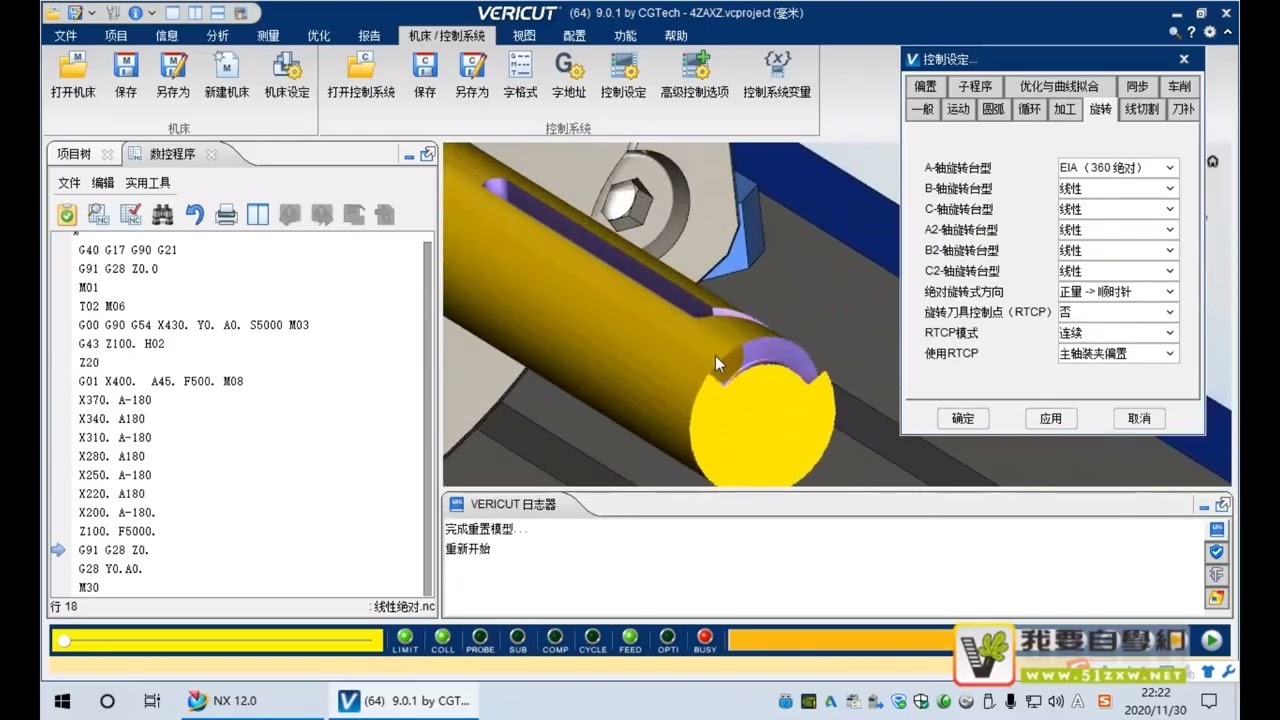Click the binoculars find icon
The width and height of the screenshot is (1280, 720).
point(162,214)
